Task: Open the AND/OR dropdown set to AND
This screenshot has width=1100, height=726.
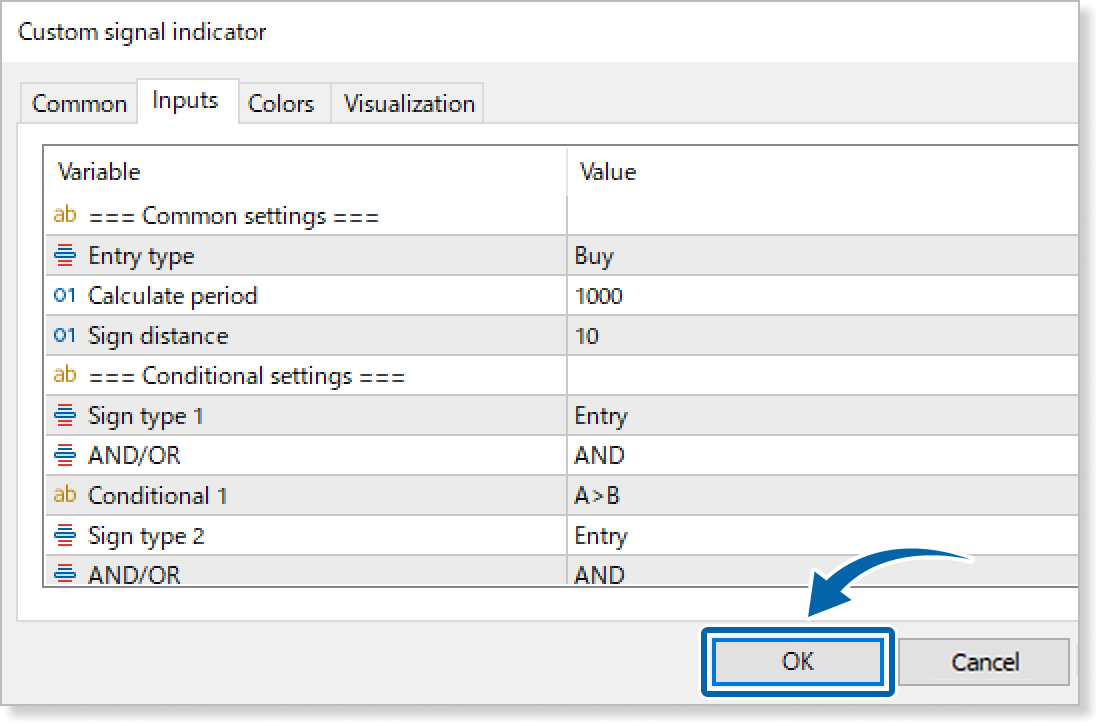Action: coord(700,455)
